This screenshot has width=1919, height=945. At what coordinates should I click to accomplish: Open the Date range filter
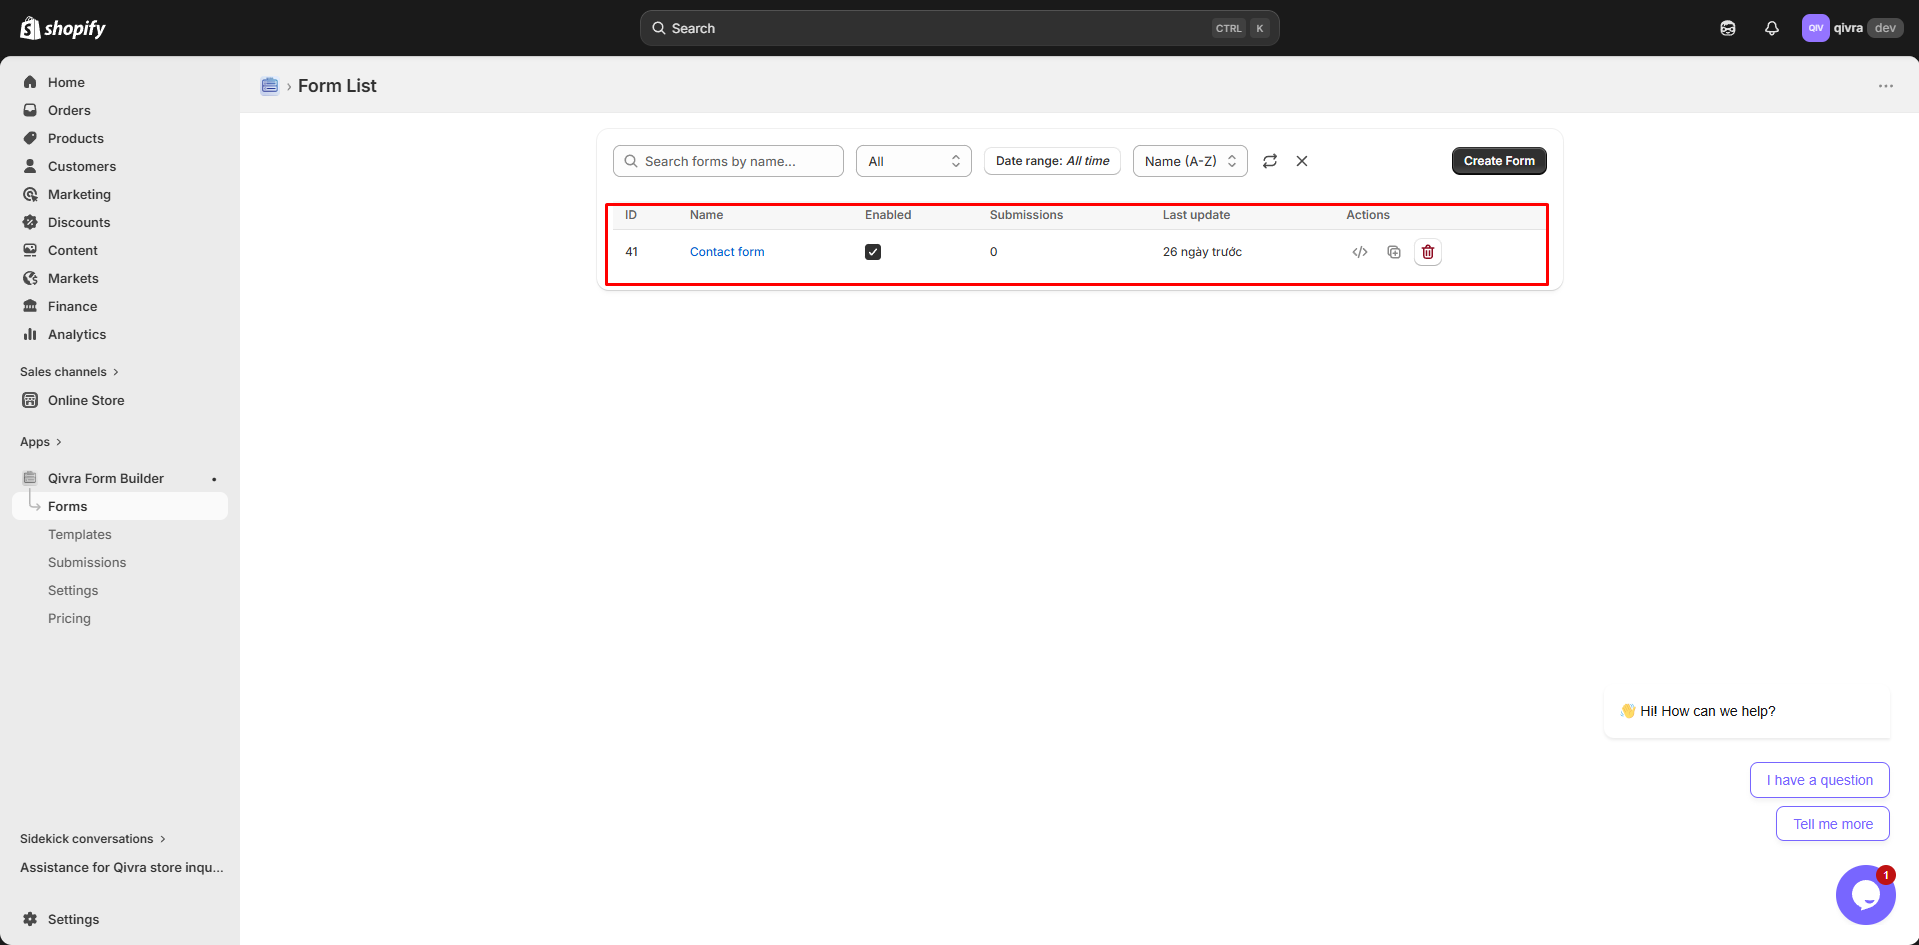point(1052,161)
